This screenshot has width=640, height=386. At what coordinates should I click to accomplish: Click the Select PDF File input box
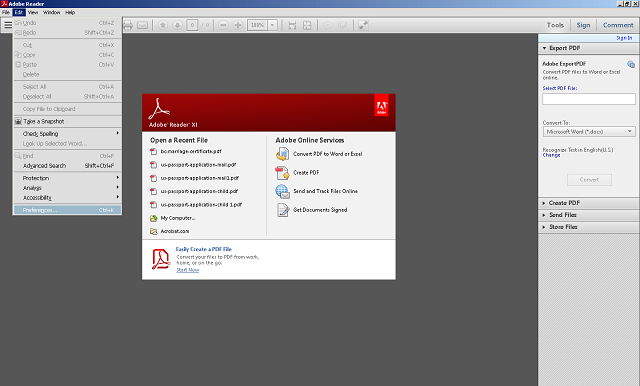click(589, 99)
